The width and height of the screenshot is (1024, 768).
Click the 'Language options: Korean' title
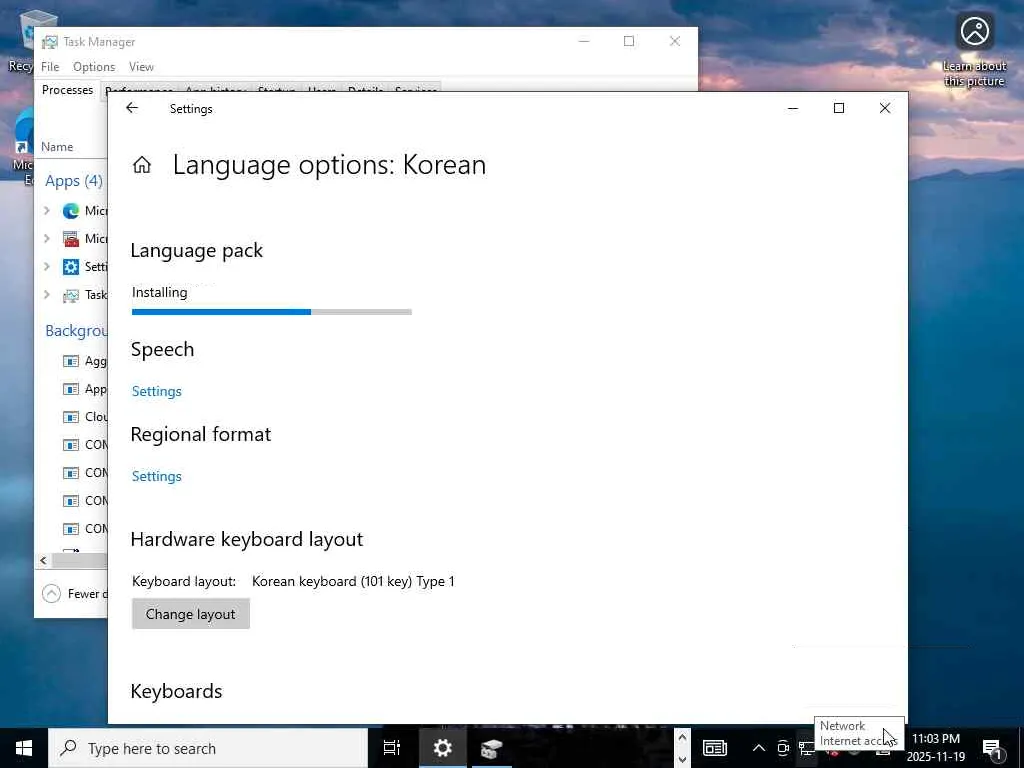329,165
